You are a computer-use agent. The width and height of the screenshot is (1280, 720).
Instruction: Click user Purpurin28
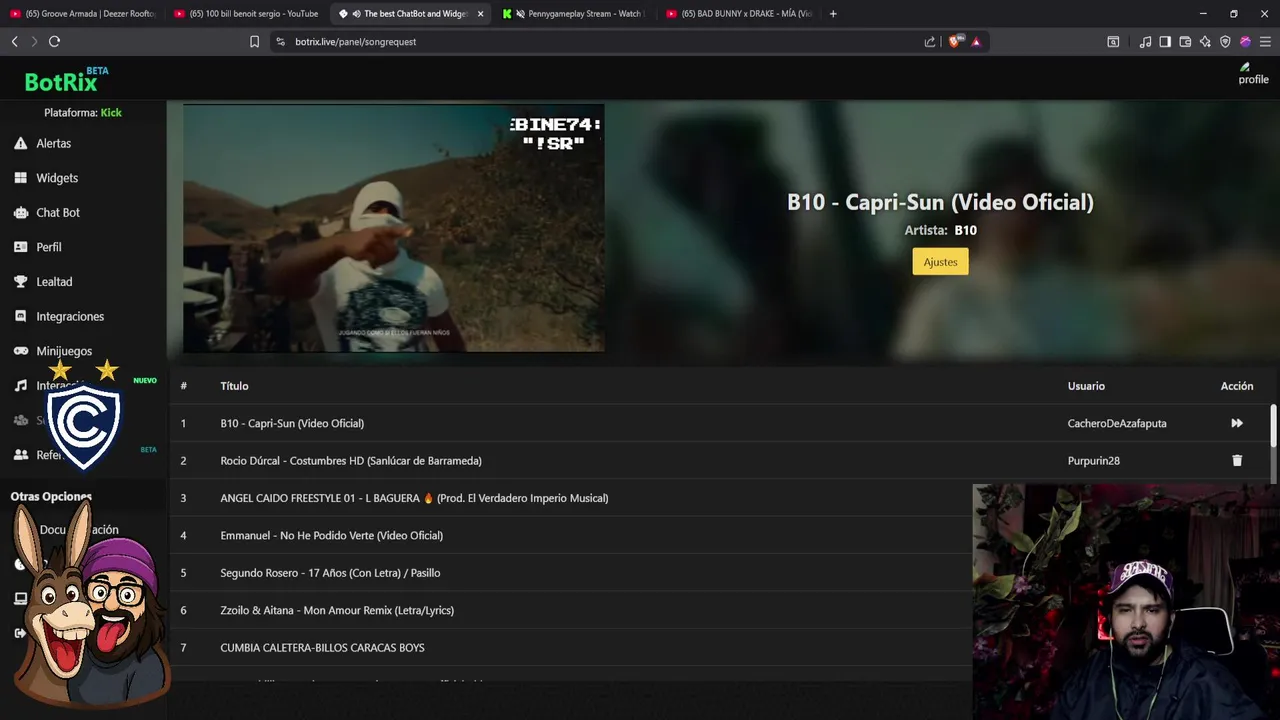1094,461
